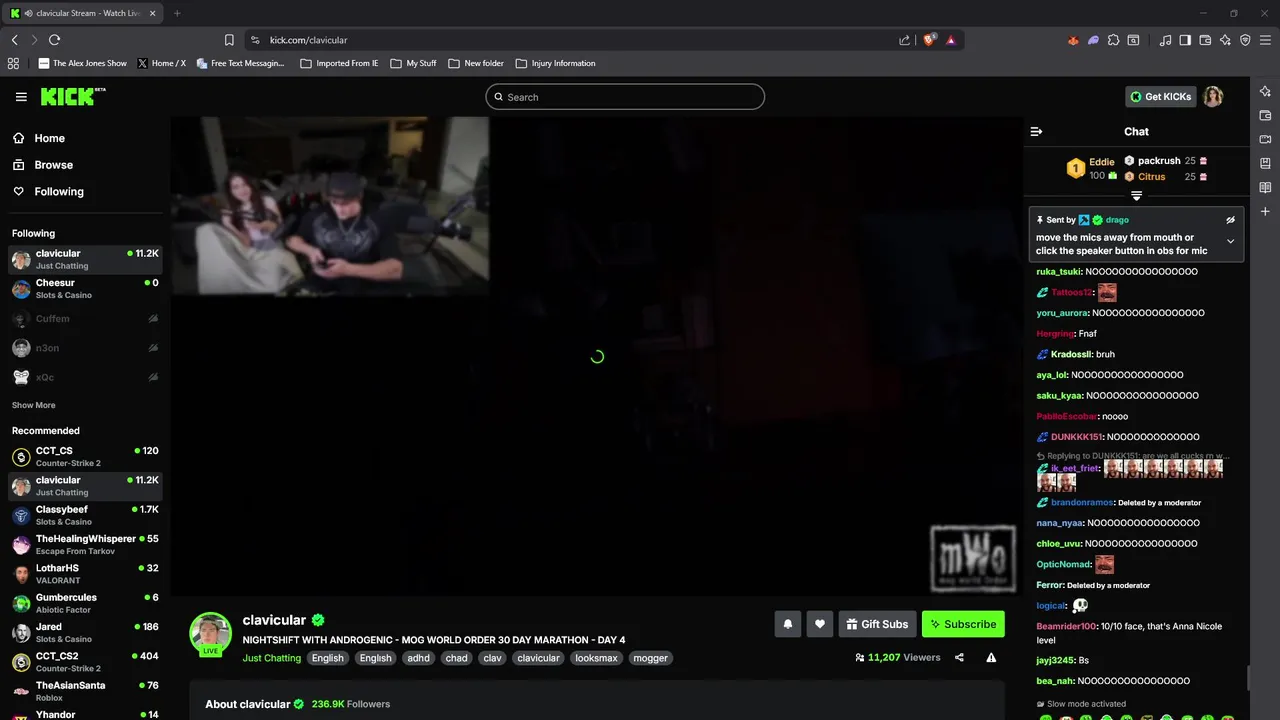Viewport: 1280px width, 720px height.
Task: Click the Just Chatting category link
Action: [x=271, y=658]
